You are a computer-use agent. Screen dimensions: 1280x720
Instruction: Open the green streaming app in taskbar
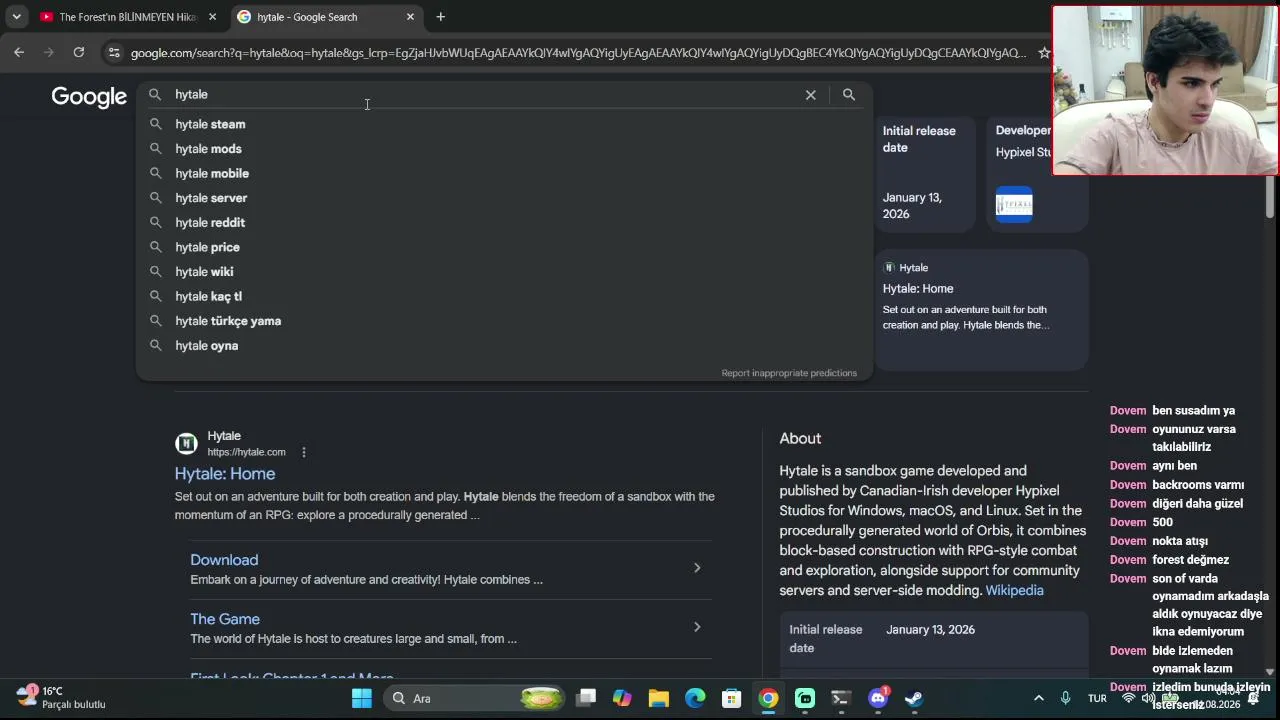(805, 698)
